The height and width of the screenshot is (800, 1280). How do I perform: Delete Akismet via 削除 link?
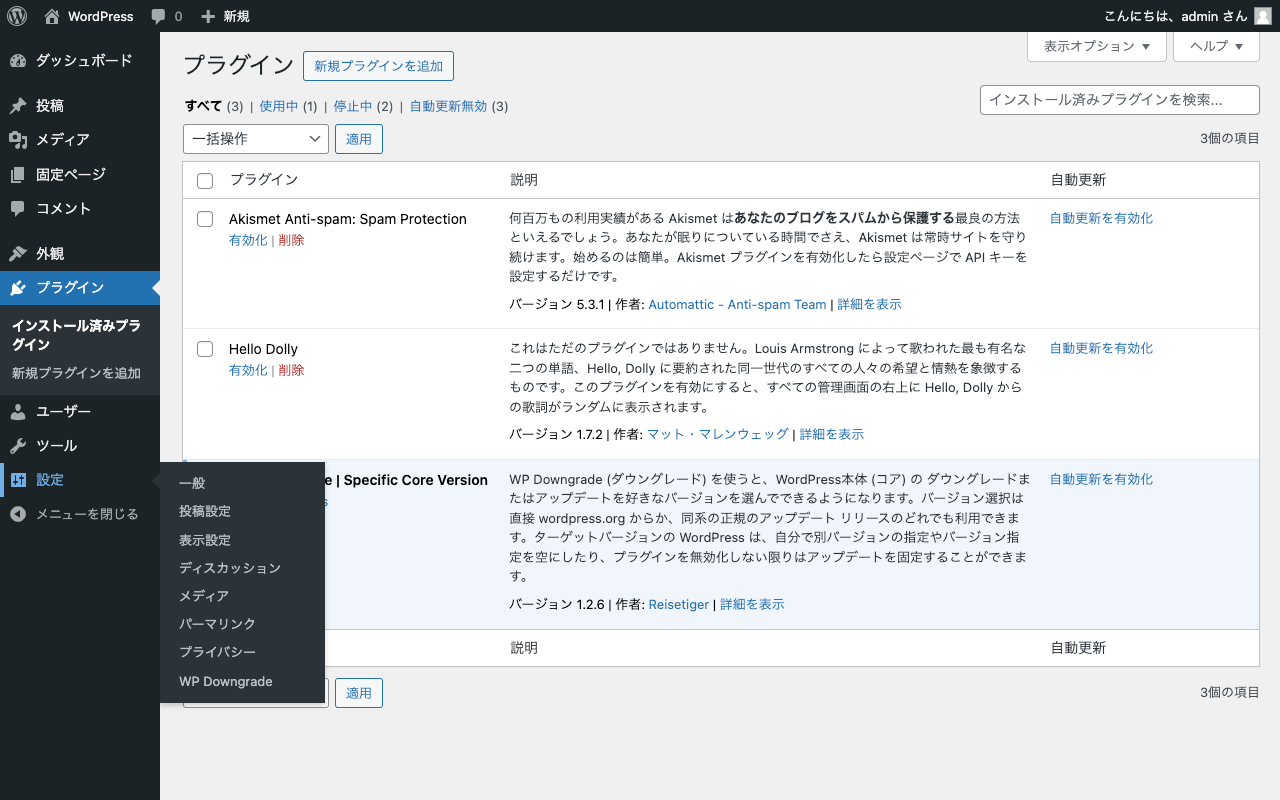pyautogui.click(x=292, y=240)
